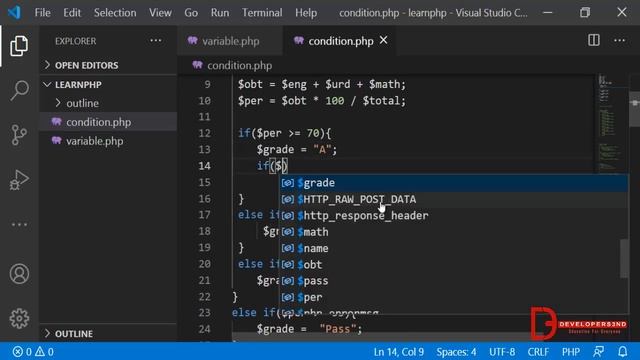The height and width of the screenshot is (360, 640).
Task: Open the Run and Debug view
Action: (19, 180)
